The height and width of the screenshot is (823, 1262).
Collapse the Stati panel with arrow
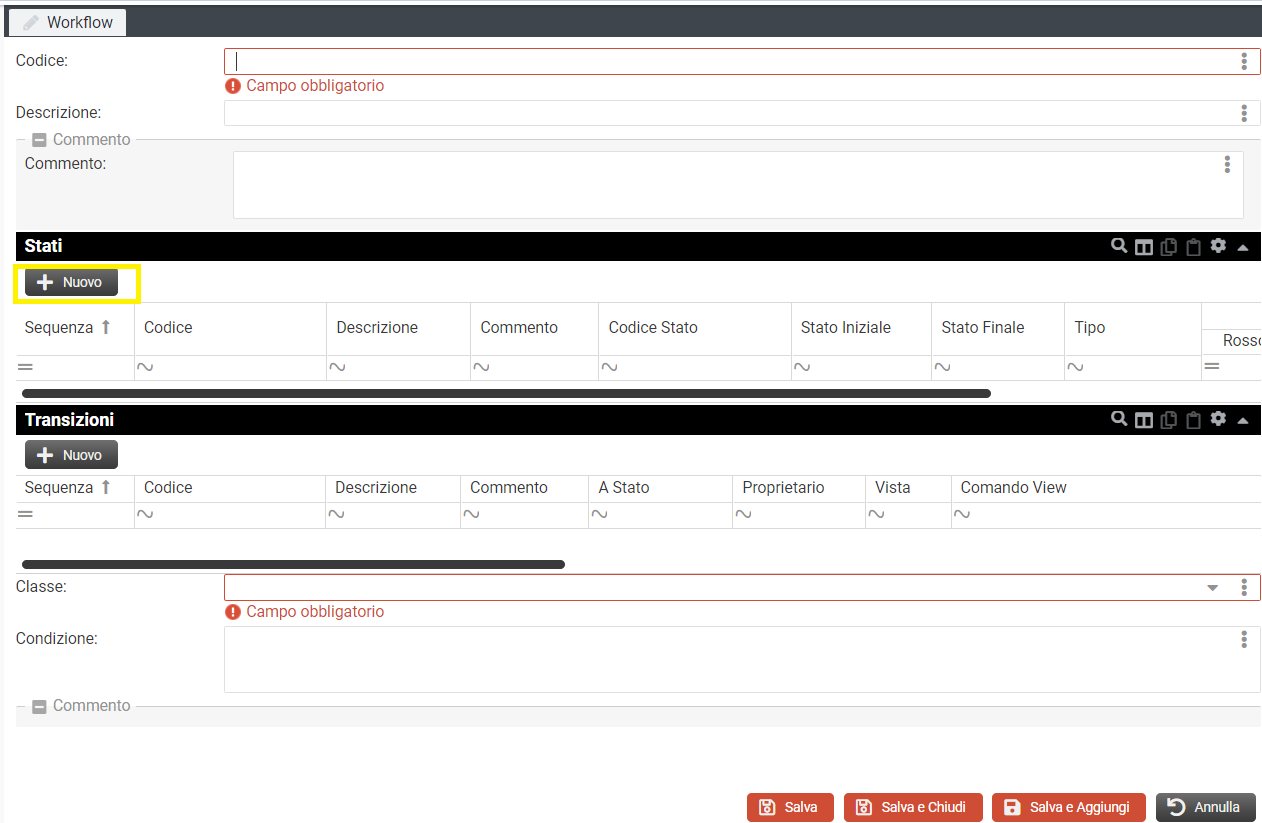[x=1243, y=247]
